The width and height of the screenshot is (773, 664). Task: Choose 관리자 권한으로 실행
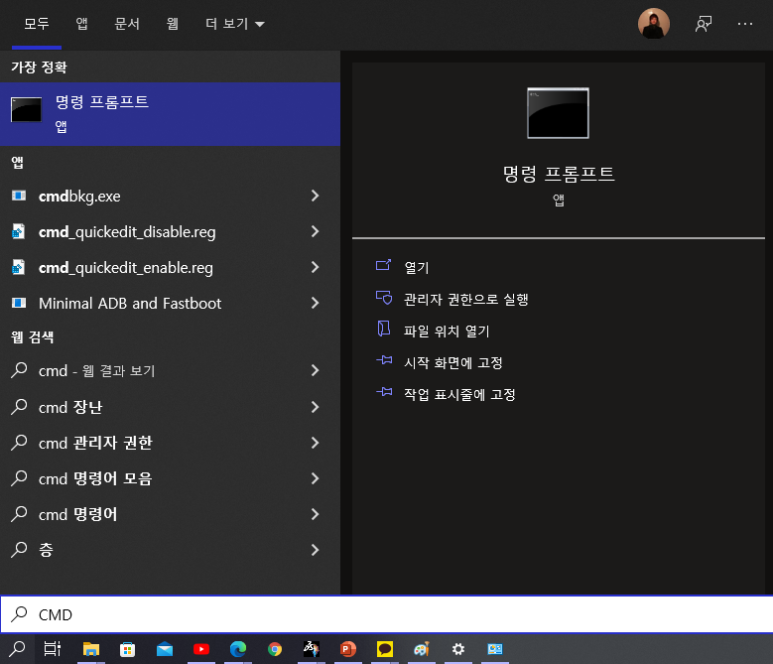pyautogui.click(x=466, y=299)
